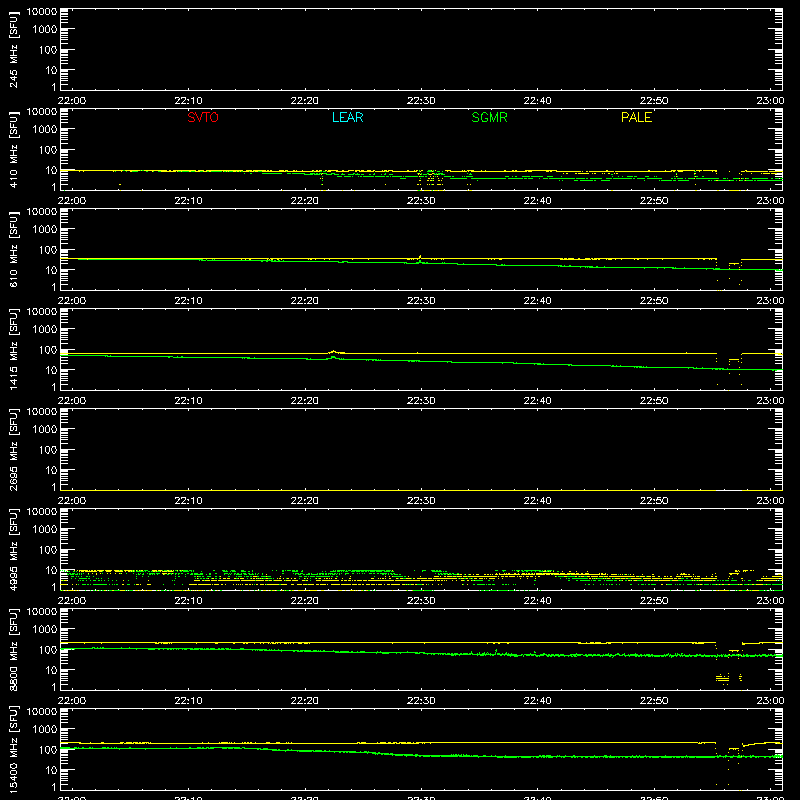Viewport: 800px width, 800px height.
Task: Click 22:30 under the 610 MHz panel
Action: (x=421, y=301)
